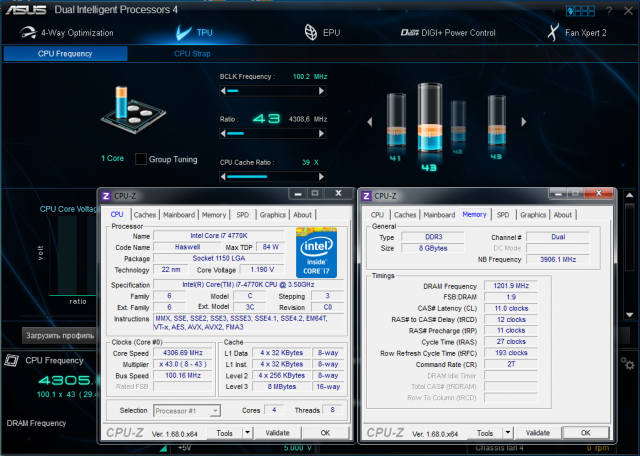This screenshot has height=456, width=640.
Task: Show next core cylinder with right arrow
Action: (524, 122)
